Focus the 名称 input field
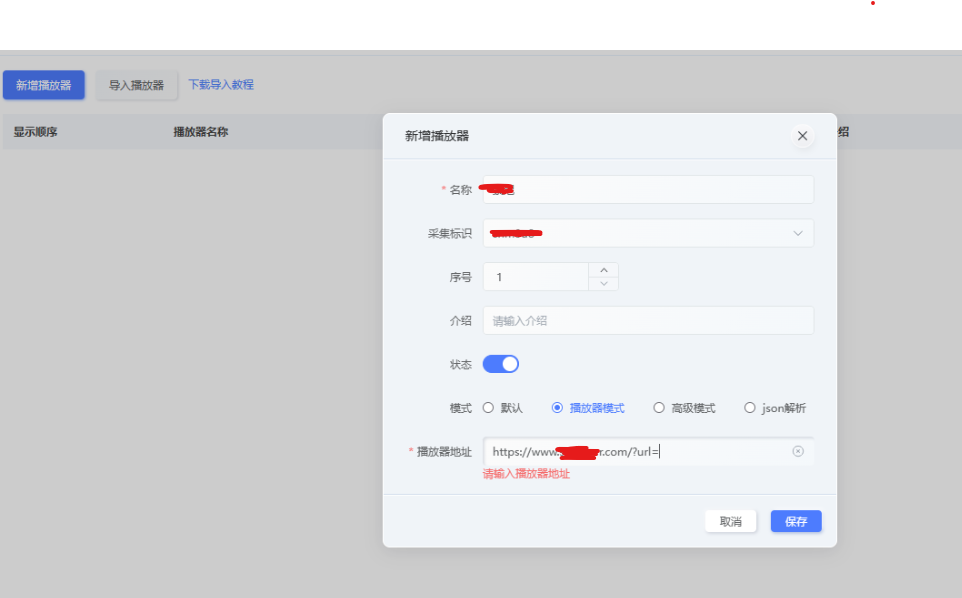This screenshot has height=598, width=962. (648, 190)
